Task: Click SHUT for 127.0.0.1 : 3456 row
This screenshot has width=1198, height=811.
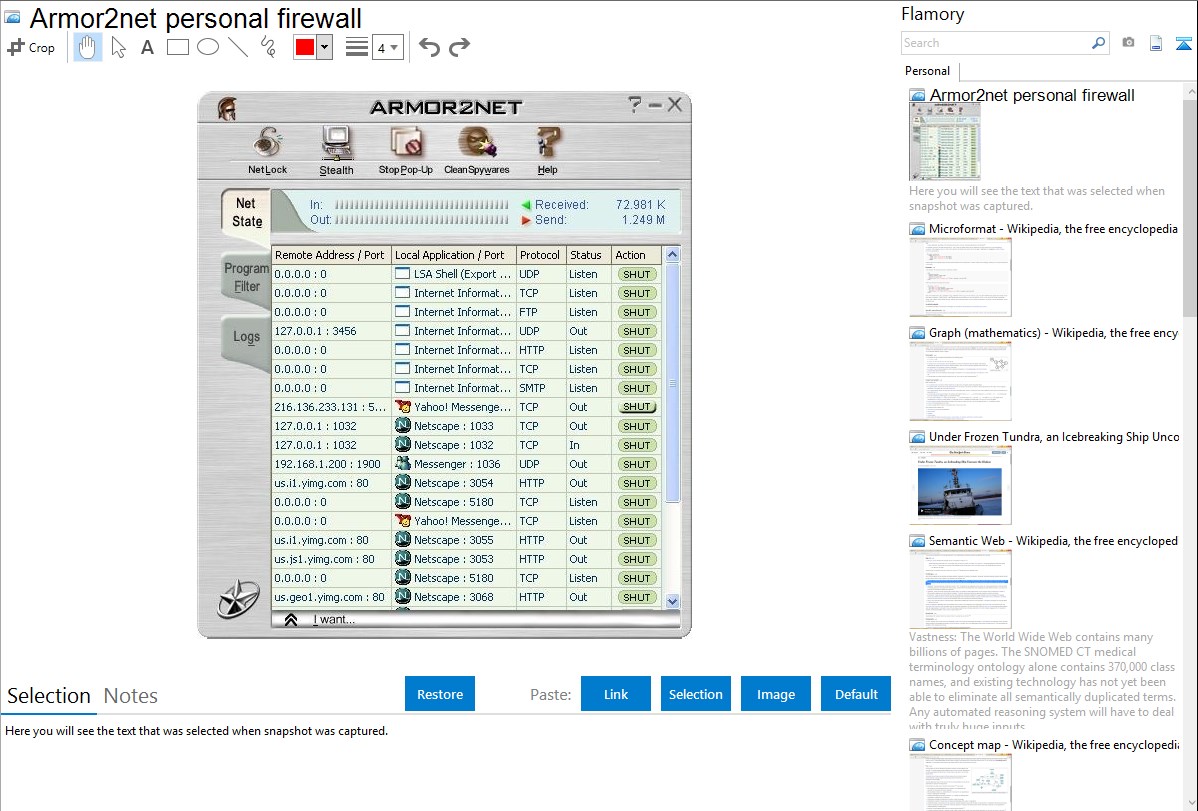Action: (x=636, y=331)
